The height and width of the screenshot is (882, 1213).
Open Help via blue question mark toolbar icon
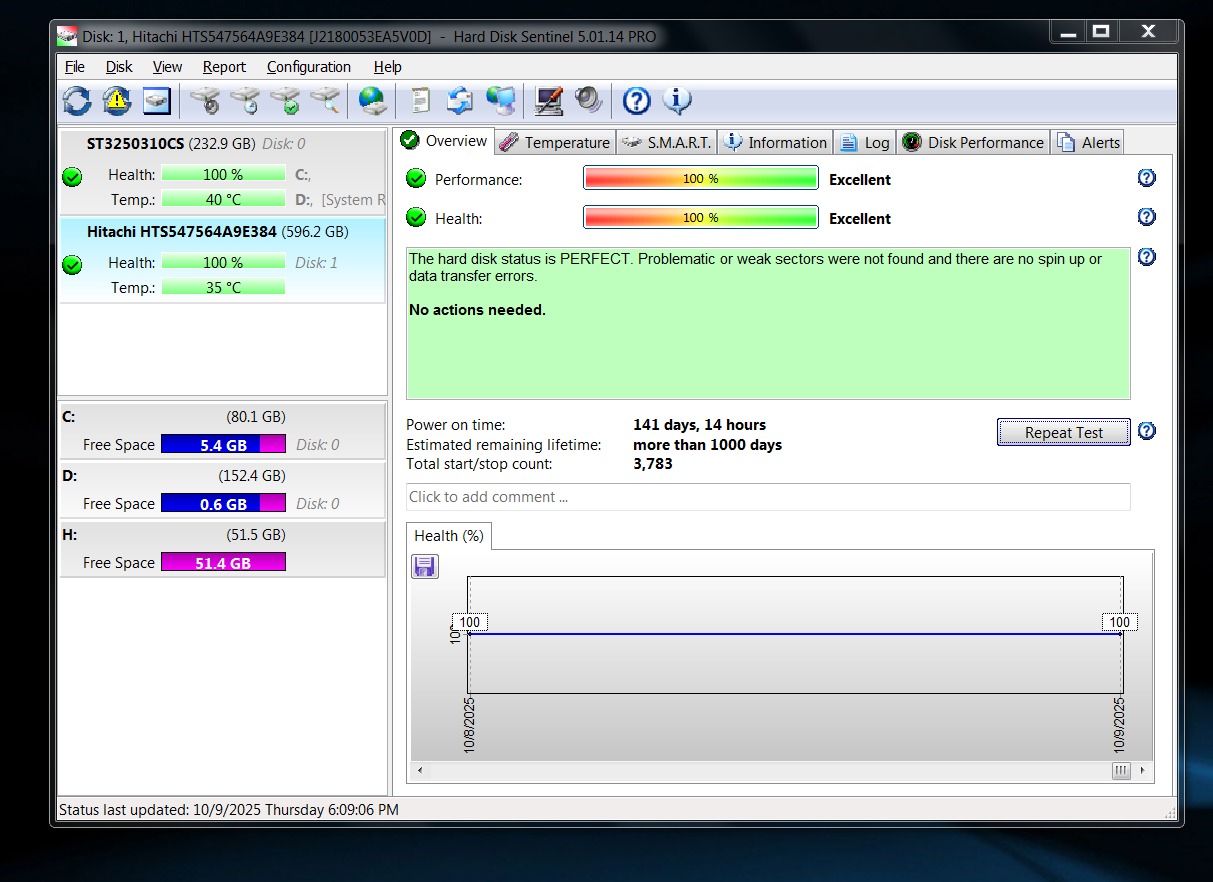[636, 100]
